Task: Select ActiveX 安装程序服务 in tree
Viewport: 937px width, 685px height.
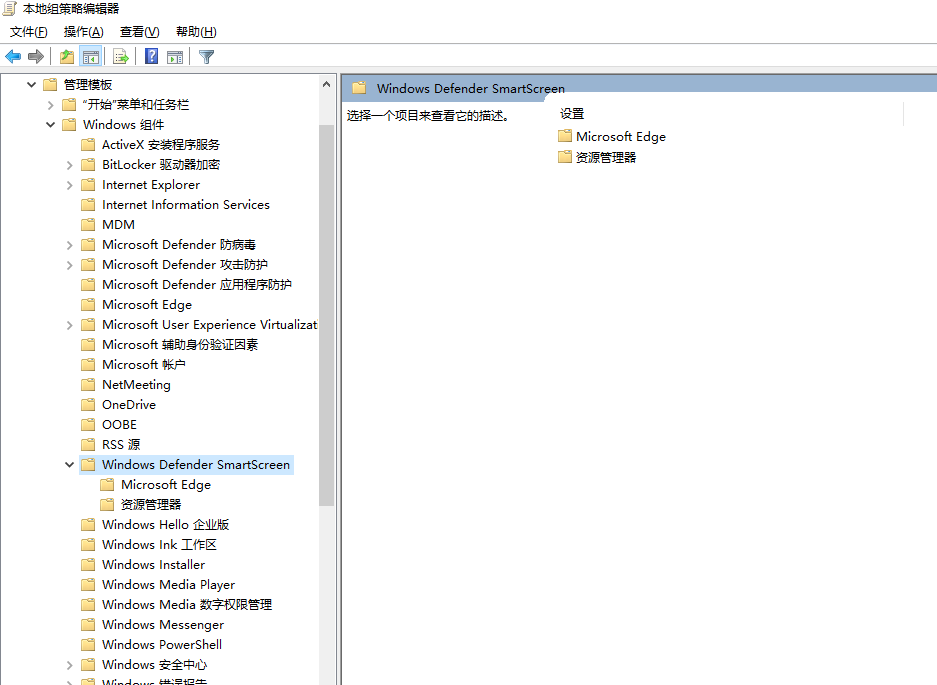Action: (x=161, y=145)
